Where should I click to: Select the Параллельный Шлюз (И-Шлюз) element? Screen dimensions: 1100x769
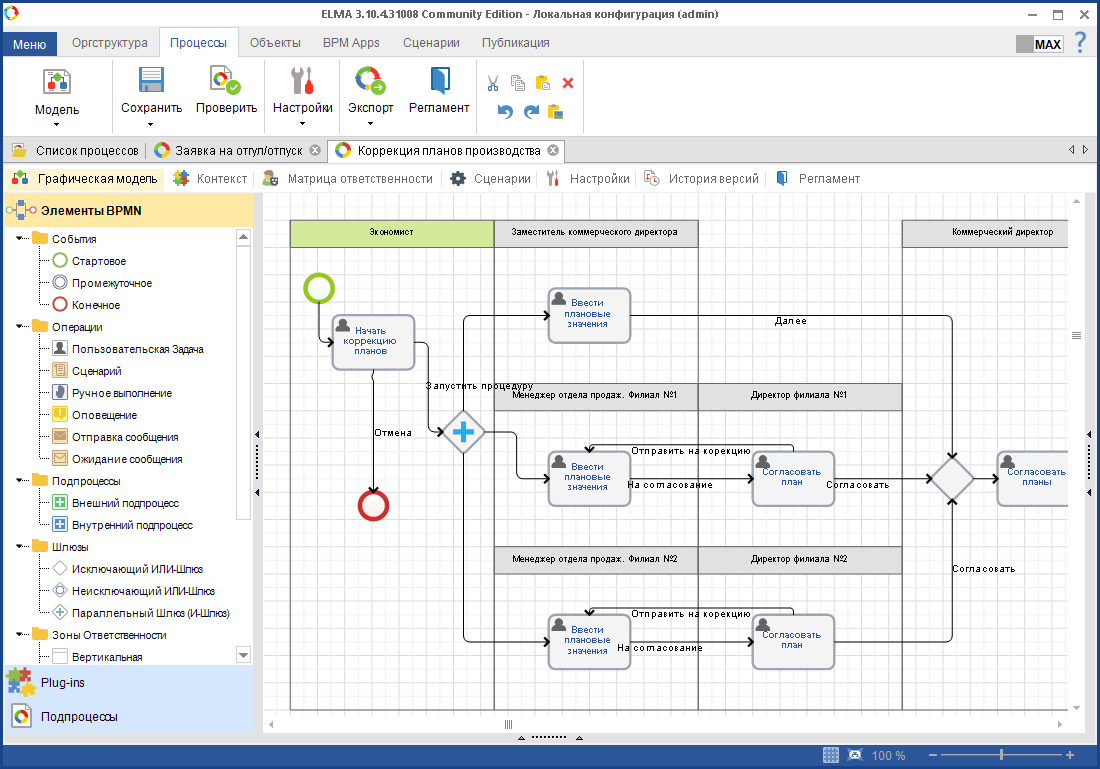pos(150,613)
